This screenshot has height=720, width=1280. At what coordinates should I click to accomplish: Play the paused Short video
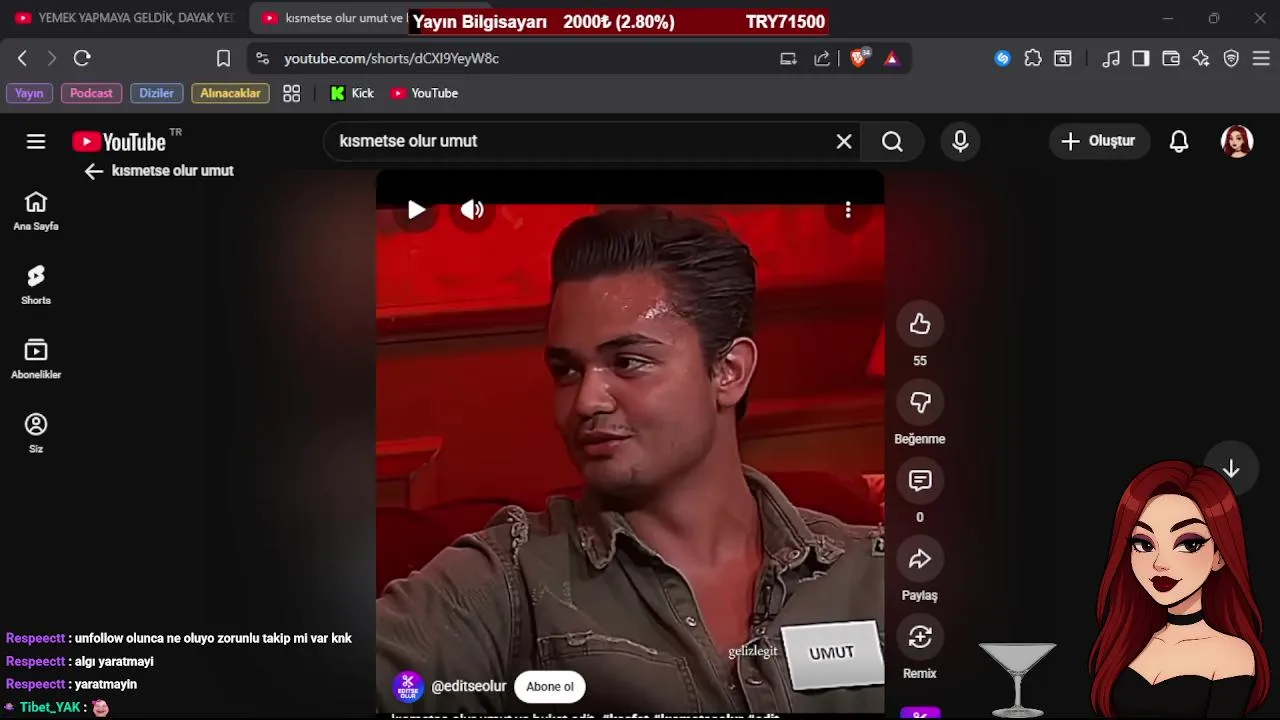coord(416,209)
